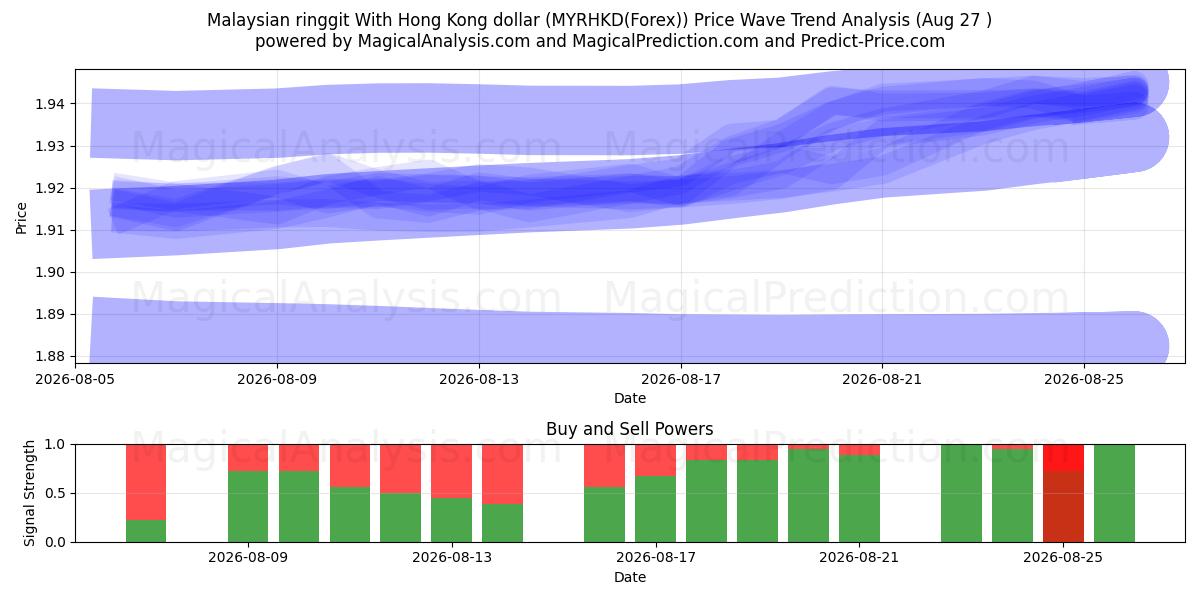Click the 1.89 price tick label

click(51, 314)
